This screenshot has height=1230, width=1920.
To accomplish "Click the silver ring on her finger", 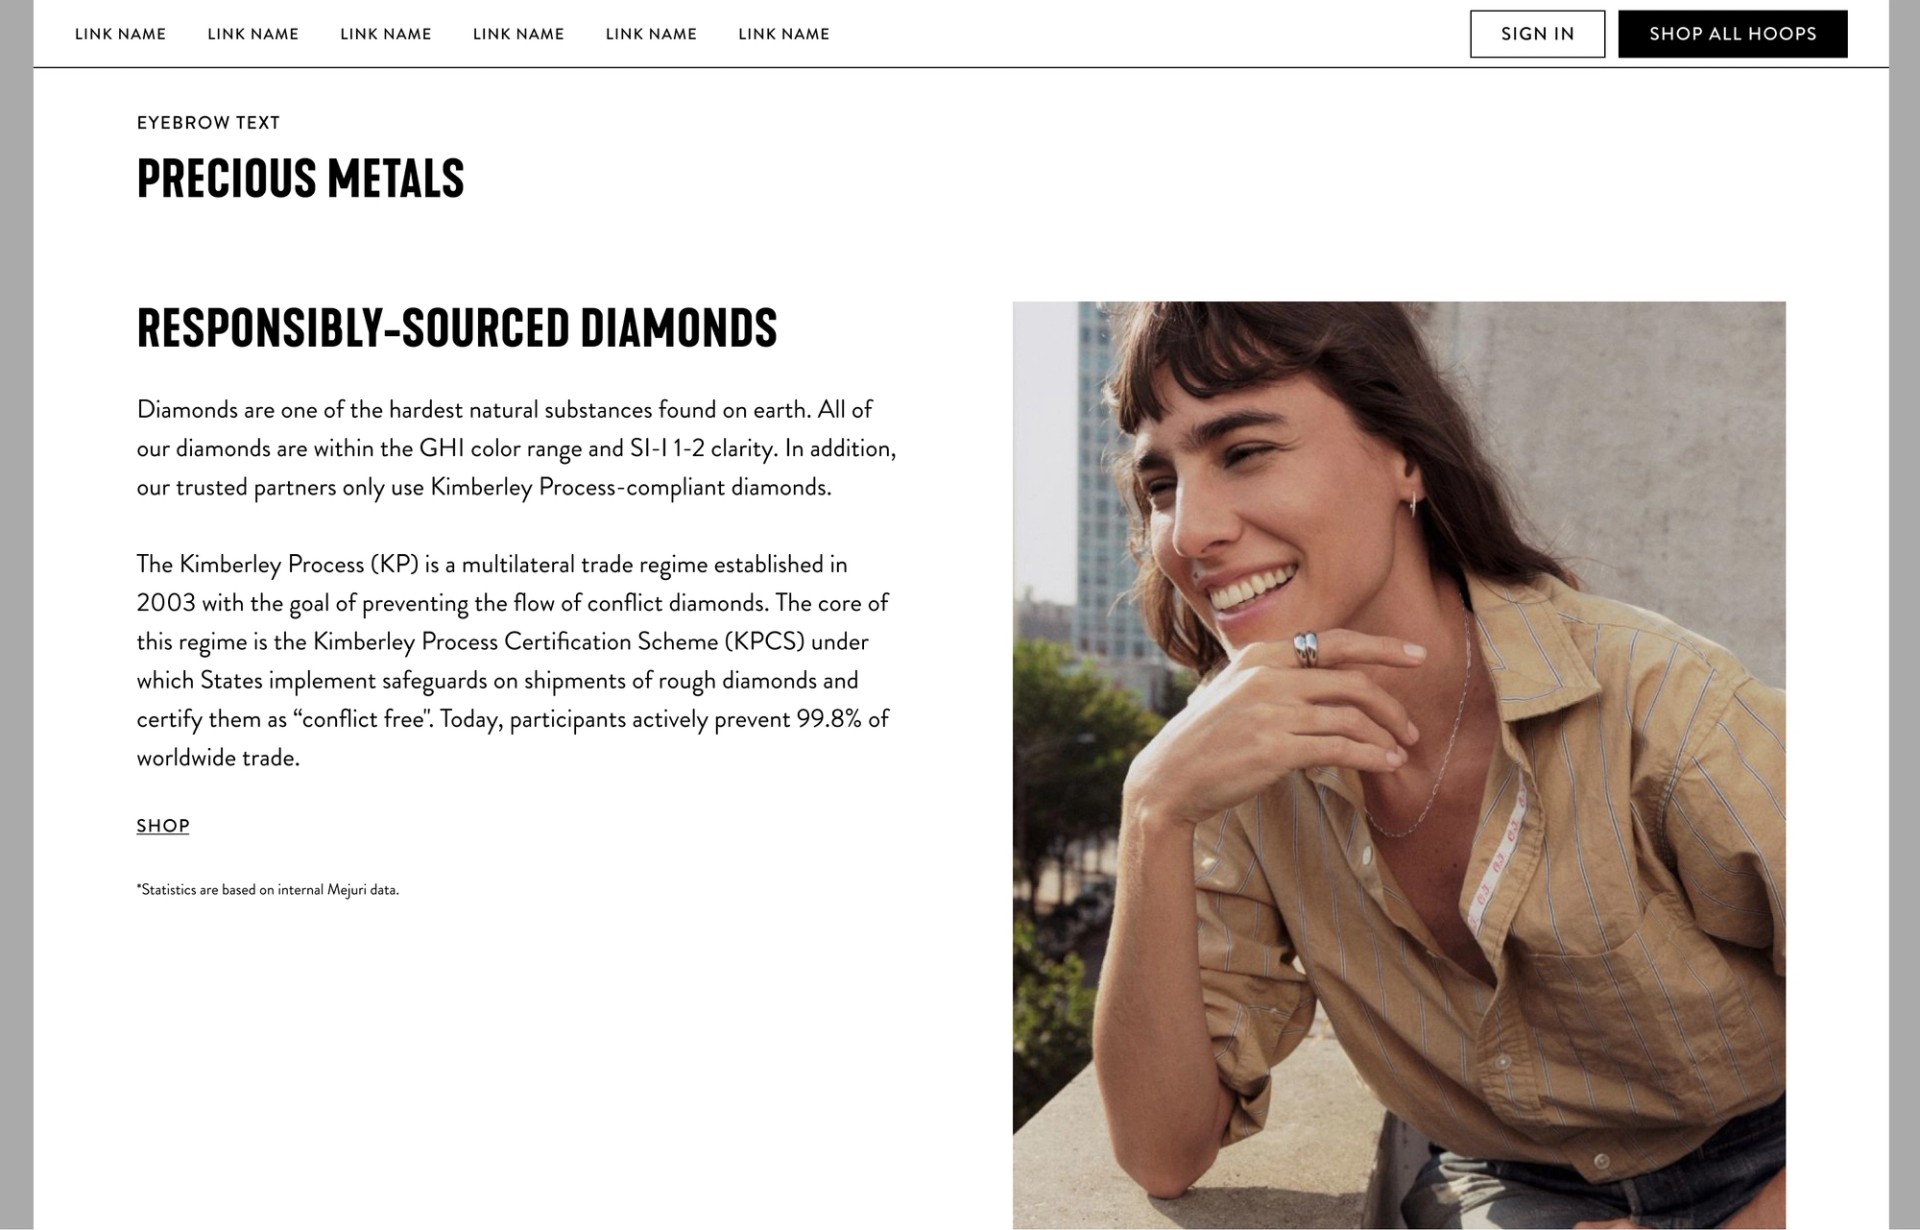I will click(x=1306, y=650).
